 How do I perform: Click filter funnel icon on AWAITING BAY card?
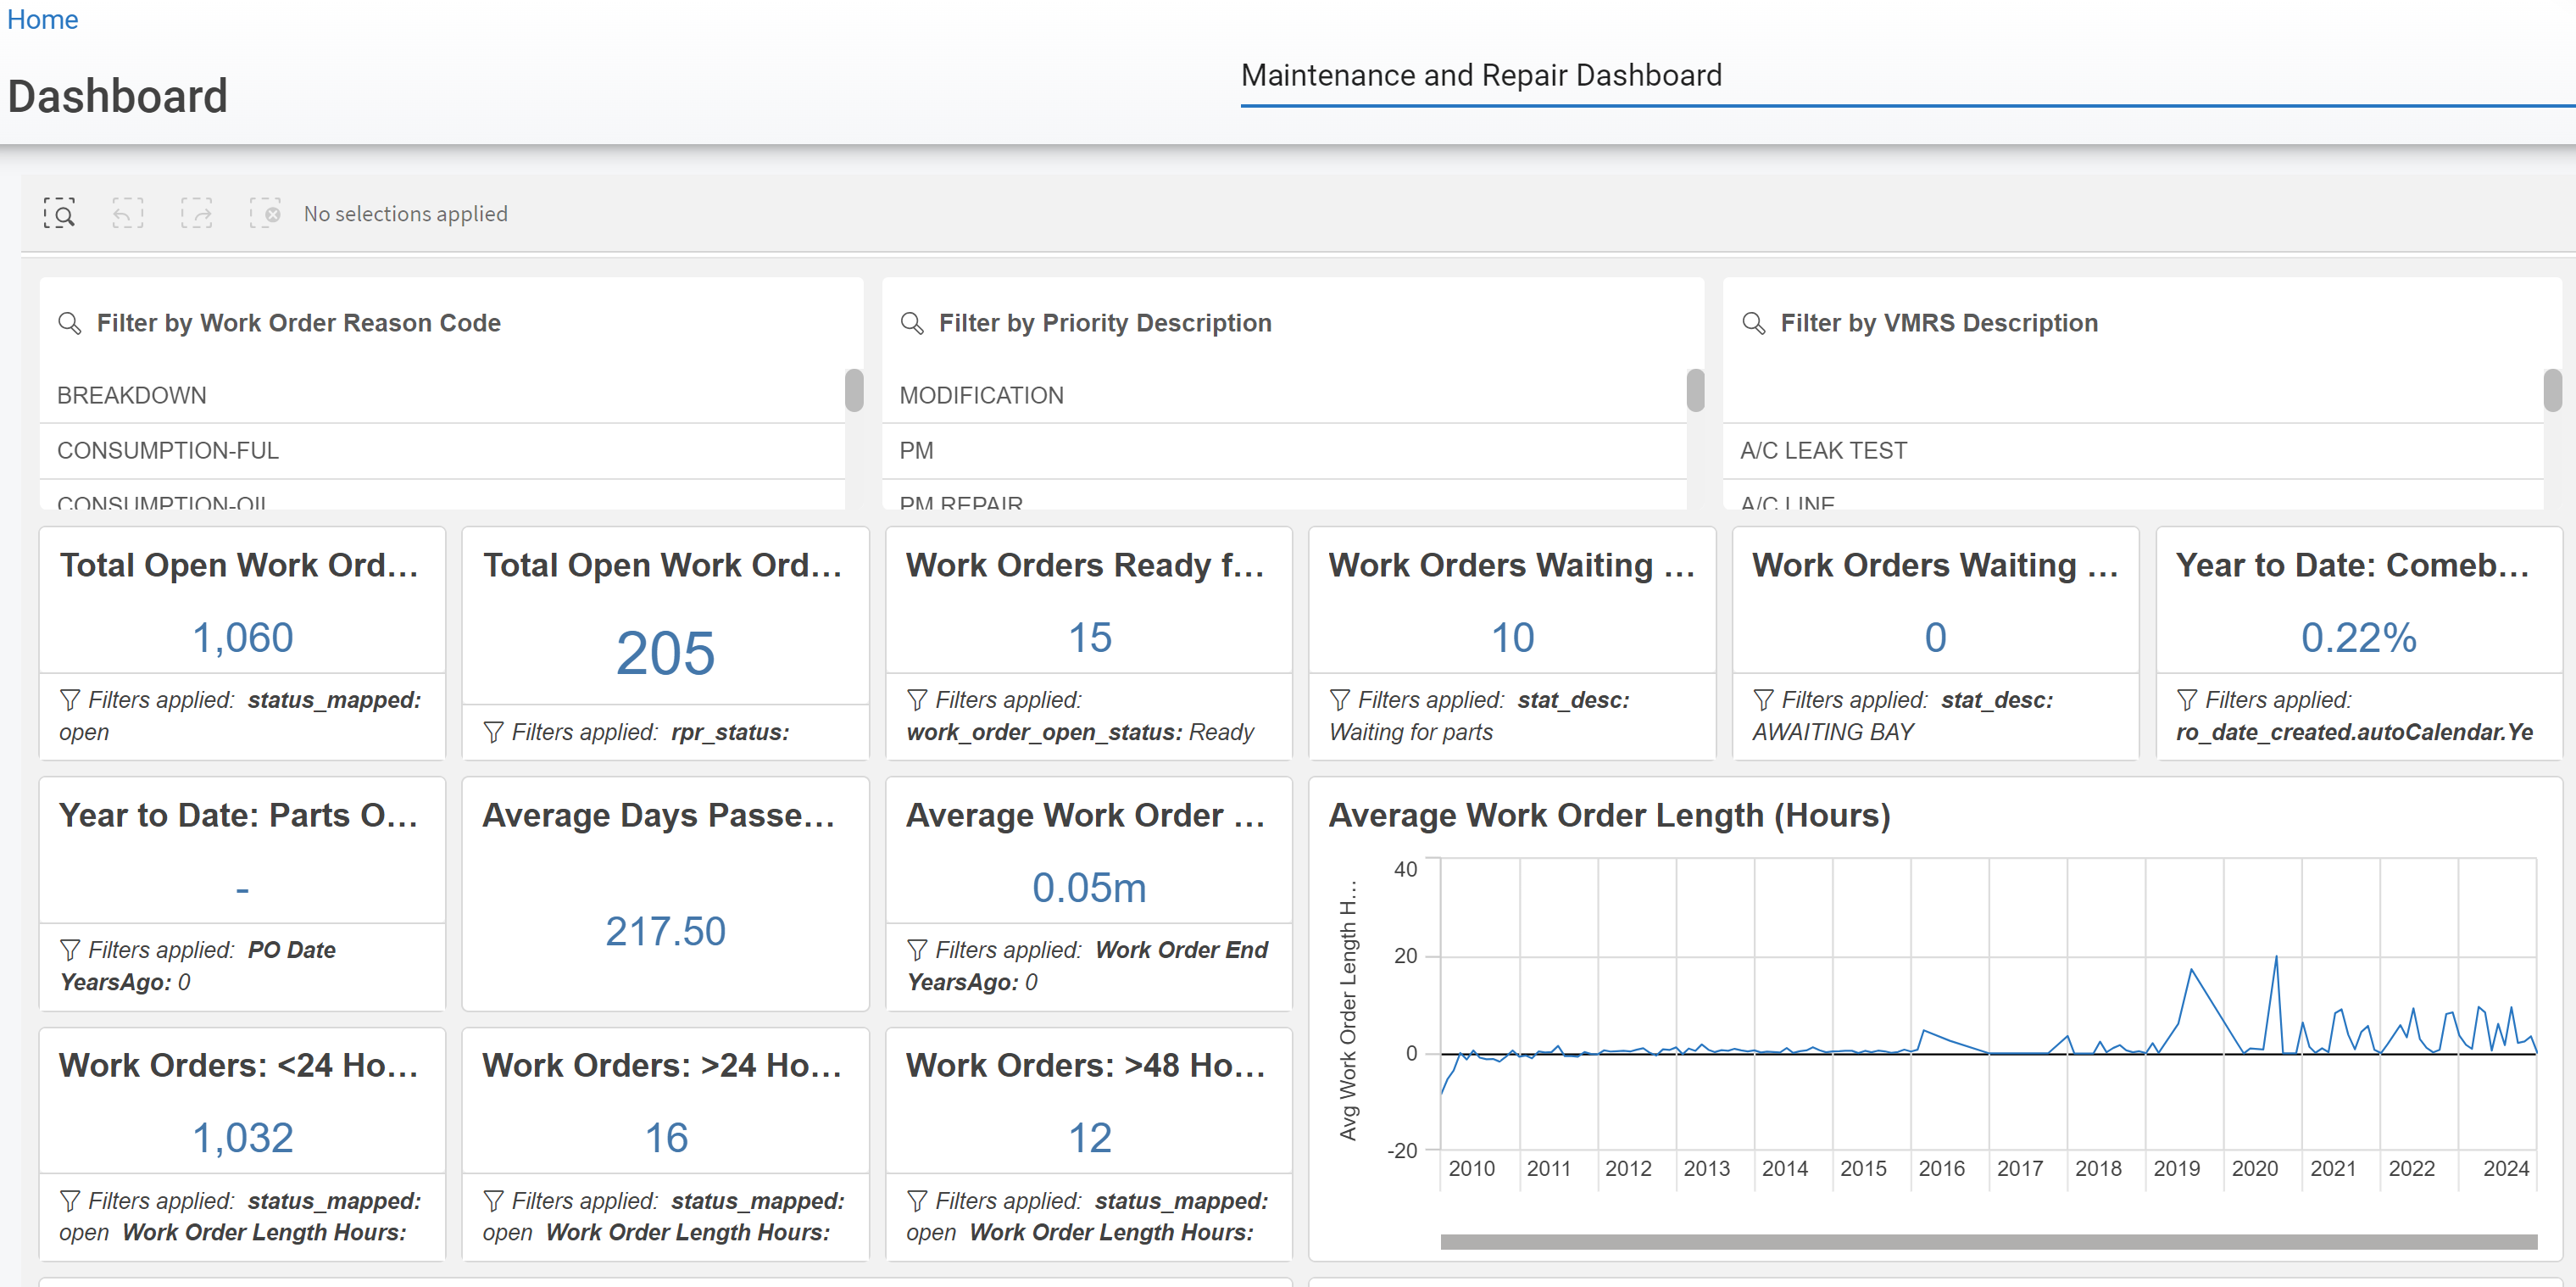tap(1763, 699)
